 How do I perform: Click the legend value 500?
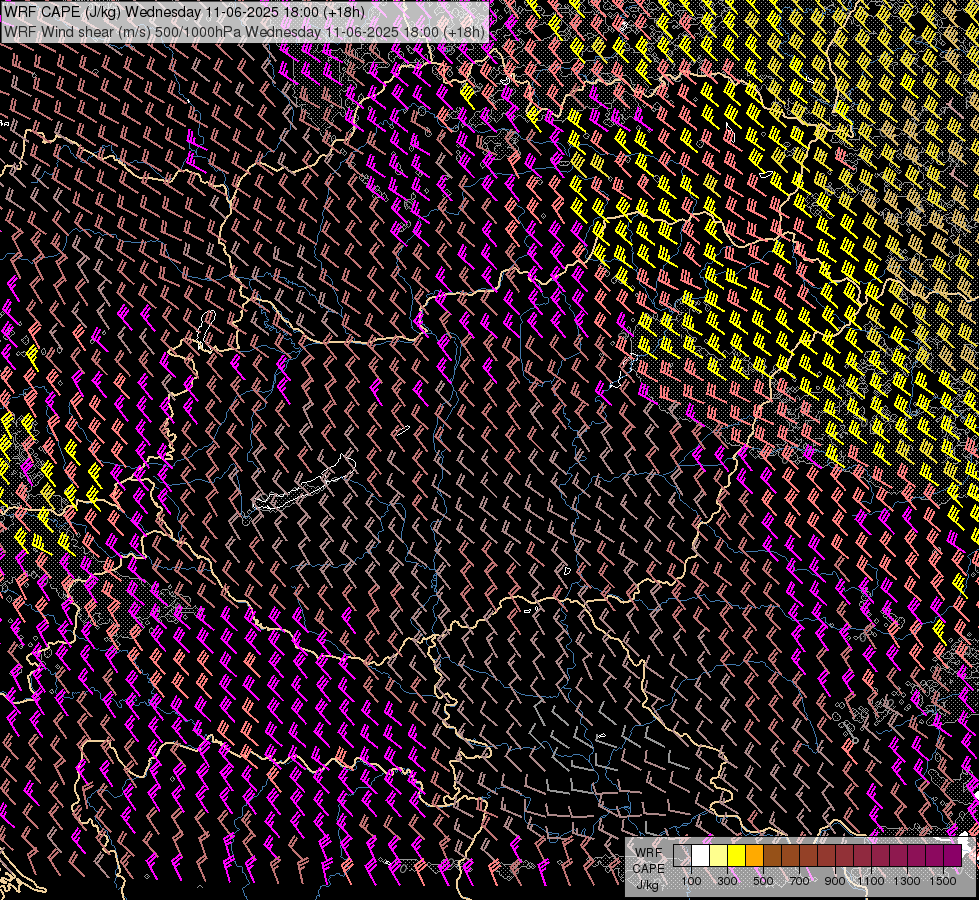(x=763, y=881)
